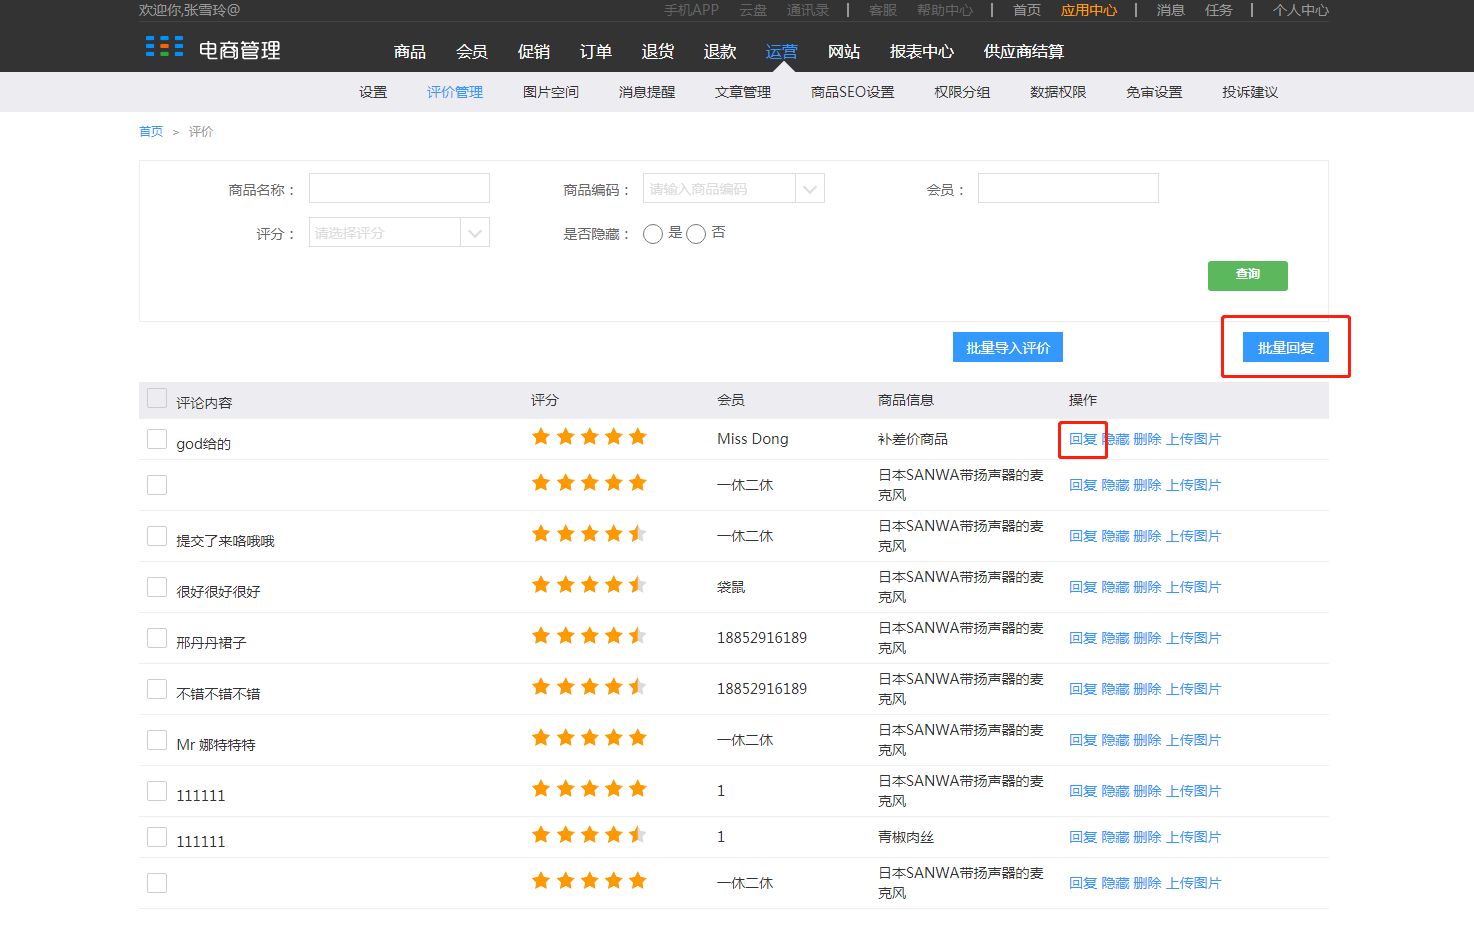Open 应用中心 in top bar
Image resolution: width=1474 pixels, height=926 pixels.
(1089, 10)
